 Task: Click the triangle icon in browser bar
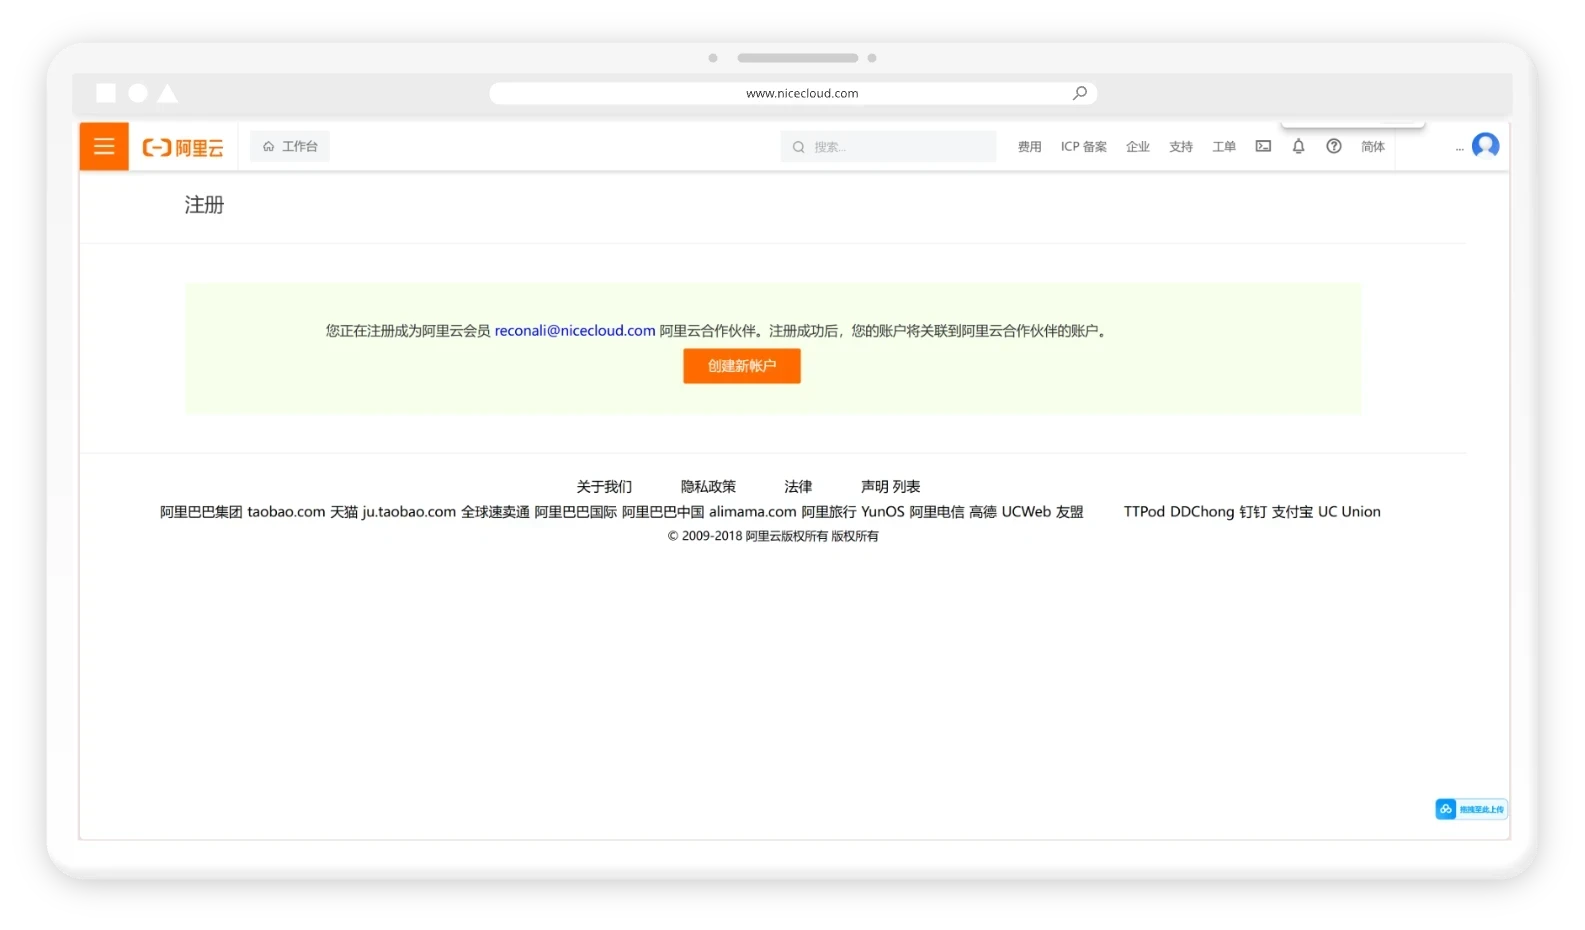[168, 93]
